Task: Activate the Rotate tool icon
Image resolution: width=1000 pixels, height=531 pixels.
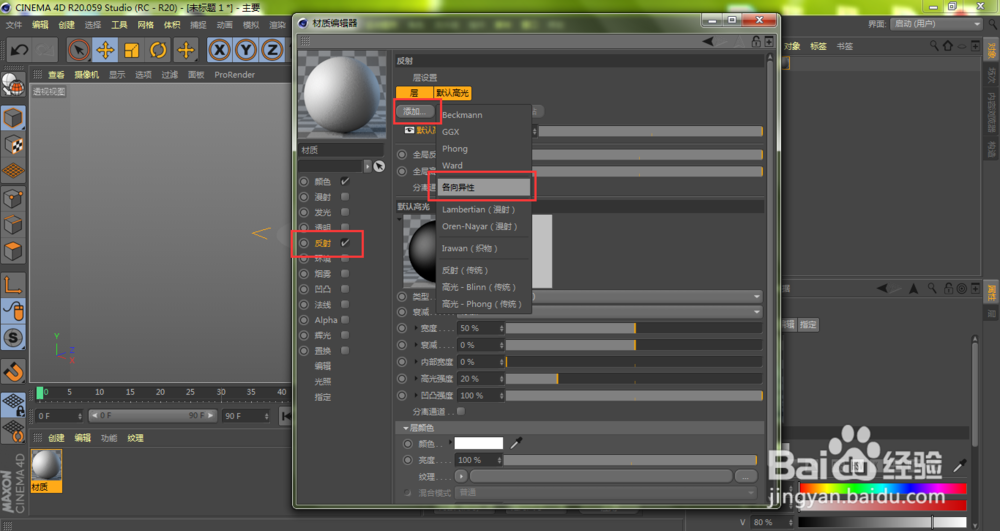Action: (158, 50)
